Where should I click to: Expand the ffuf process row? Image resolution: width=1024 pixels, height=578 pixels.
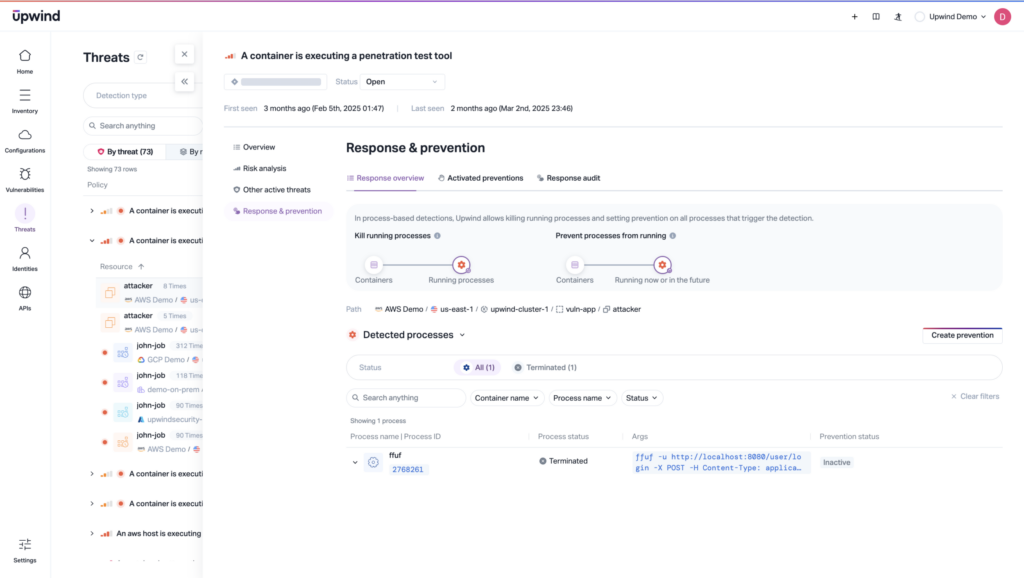coord(355,462)
